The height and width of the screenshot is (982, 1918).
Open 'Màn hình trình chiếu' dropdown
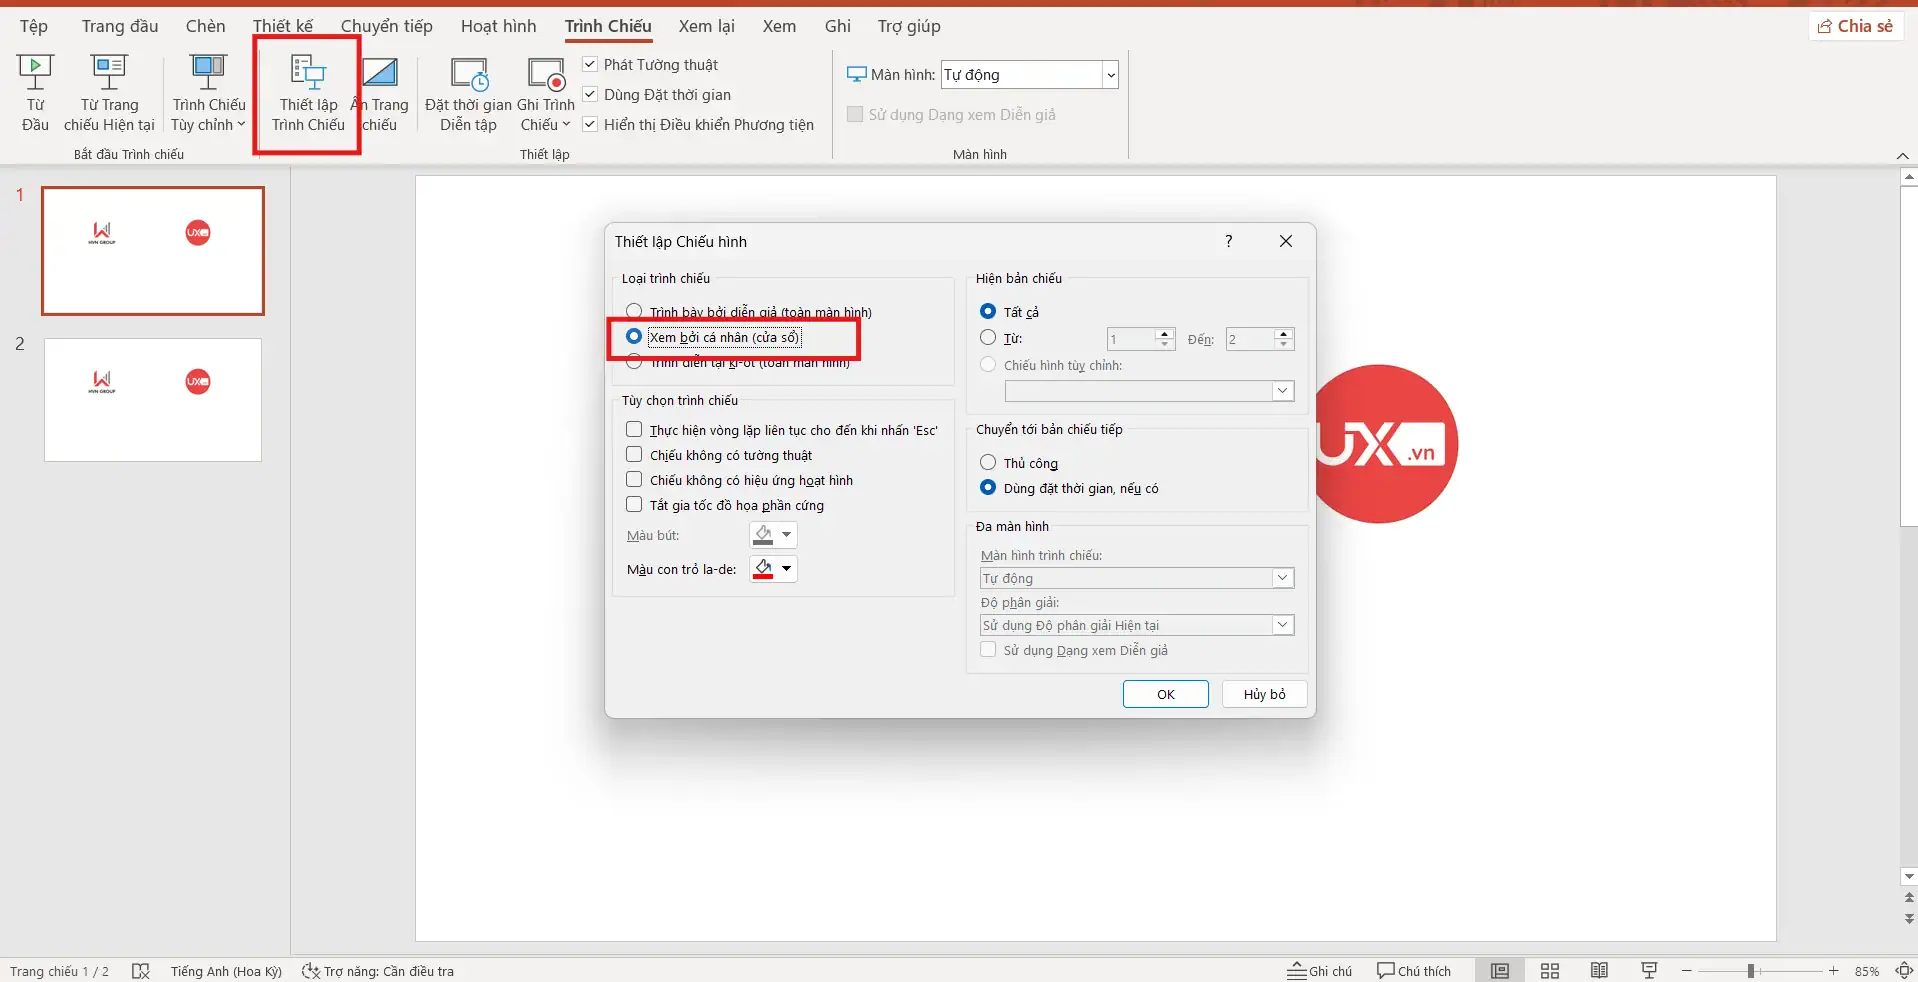tap(1283, 578)
